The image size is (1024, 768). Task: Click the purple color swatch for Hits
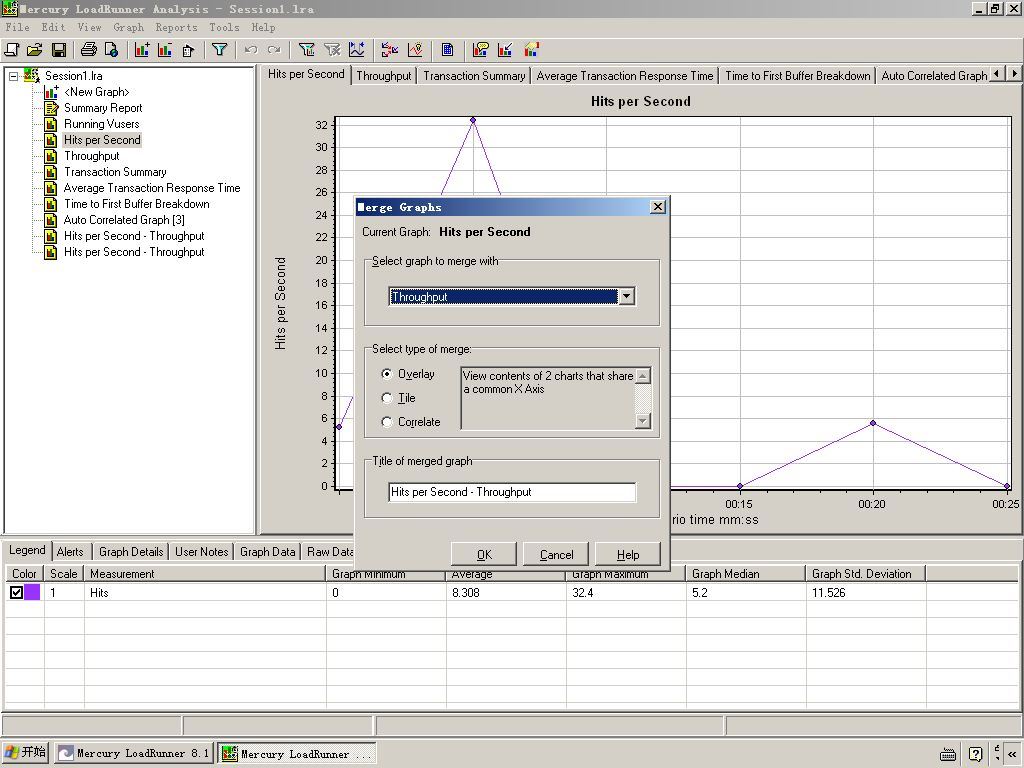click(x=32, y=592)
